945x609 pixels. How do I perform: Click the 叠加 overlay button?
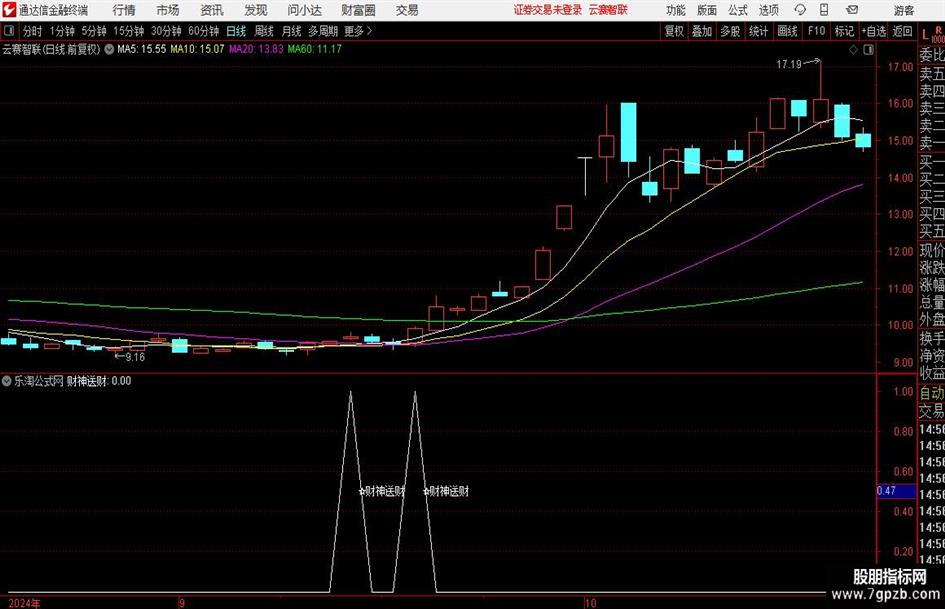pos(702,31)
